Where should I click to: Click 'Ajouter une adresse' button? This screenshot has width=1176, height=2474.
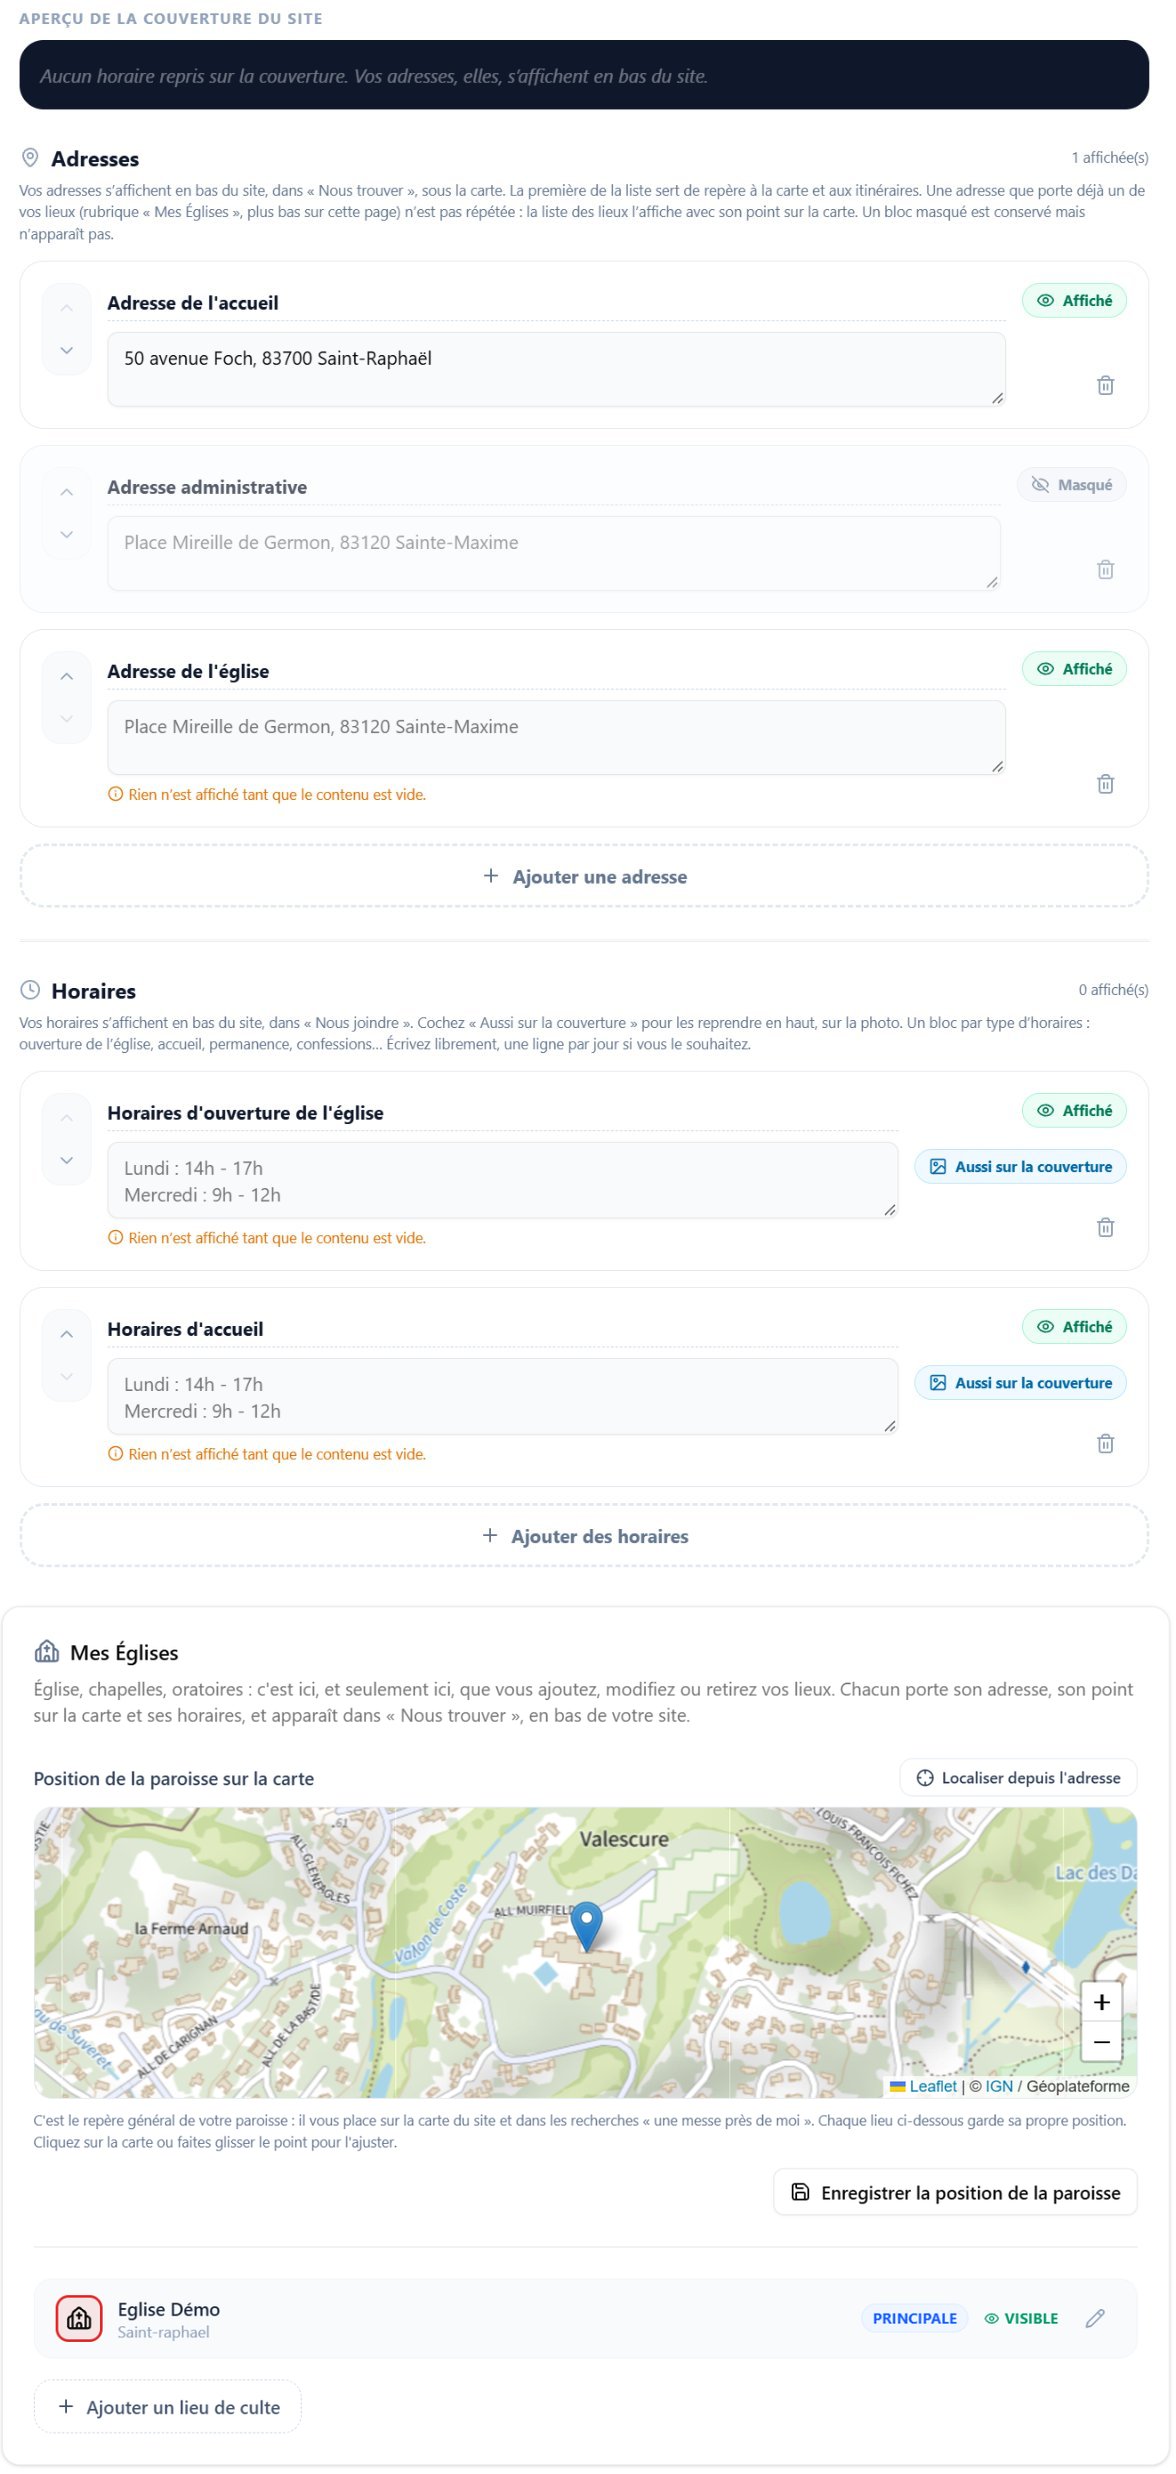585,878
